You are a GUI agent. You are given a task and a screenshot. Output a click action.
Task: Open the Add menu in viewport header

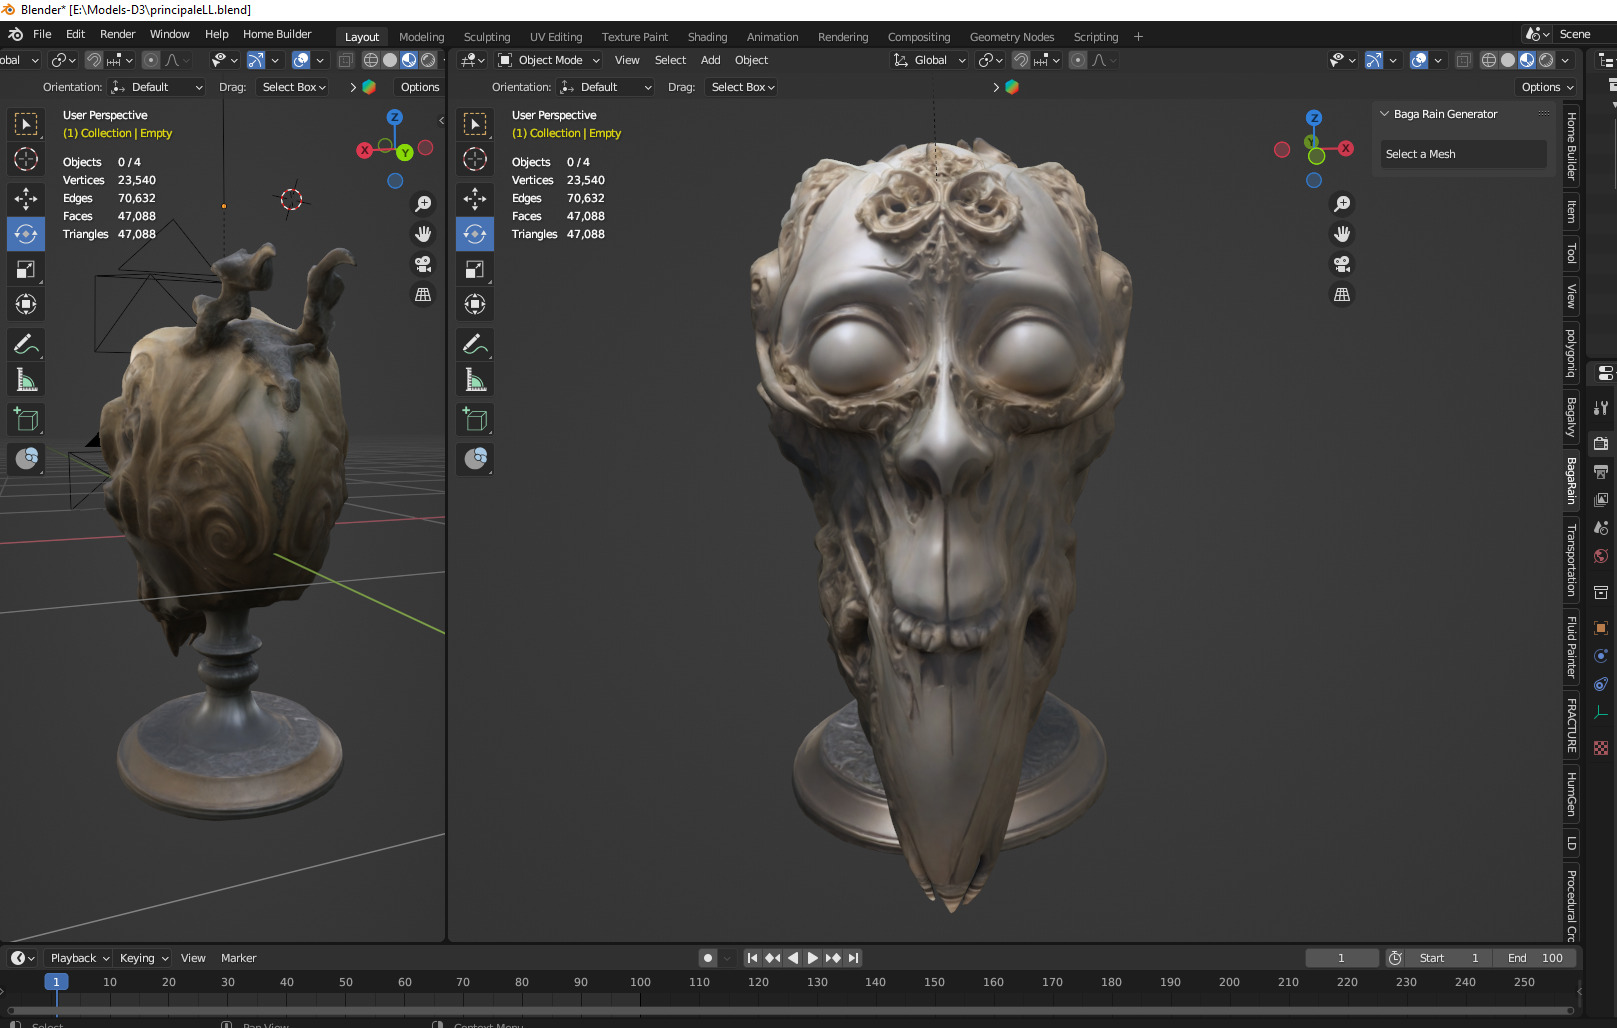pos(710,60)
